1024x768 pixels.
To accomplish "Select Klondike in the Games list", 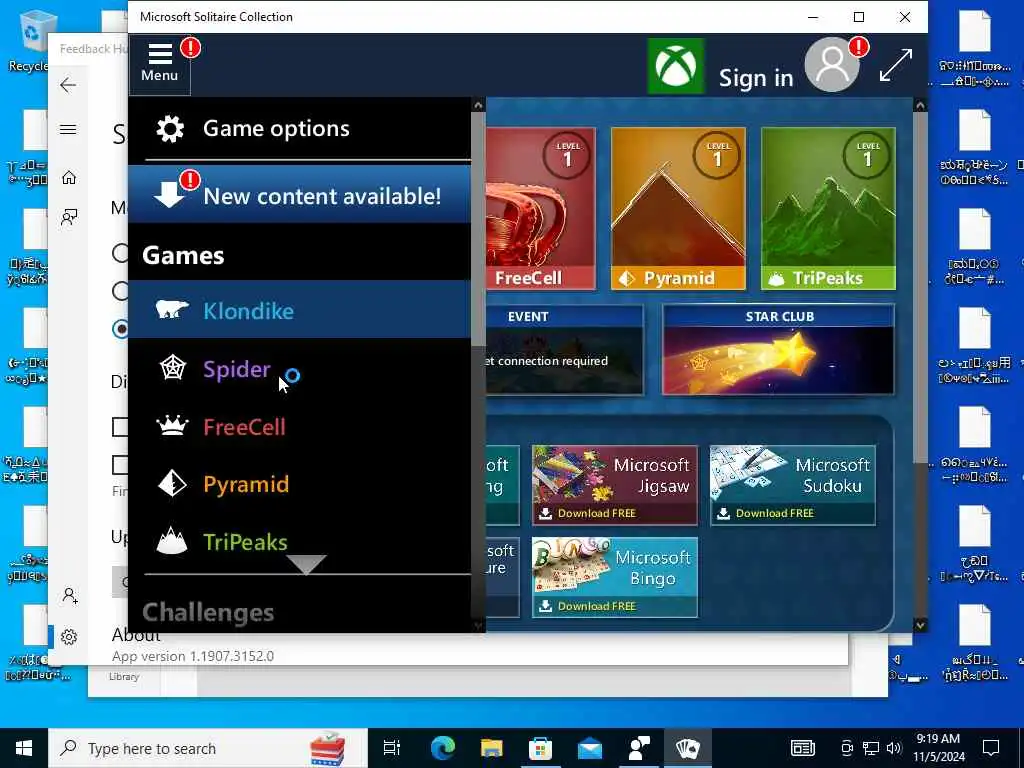I will [x=299, y=310].
